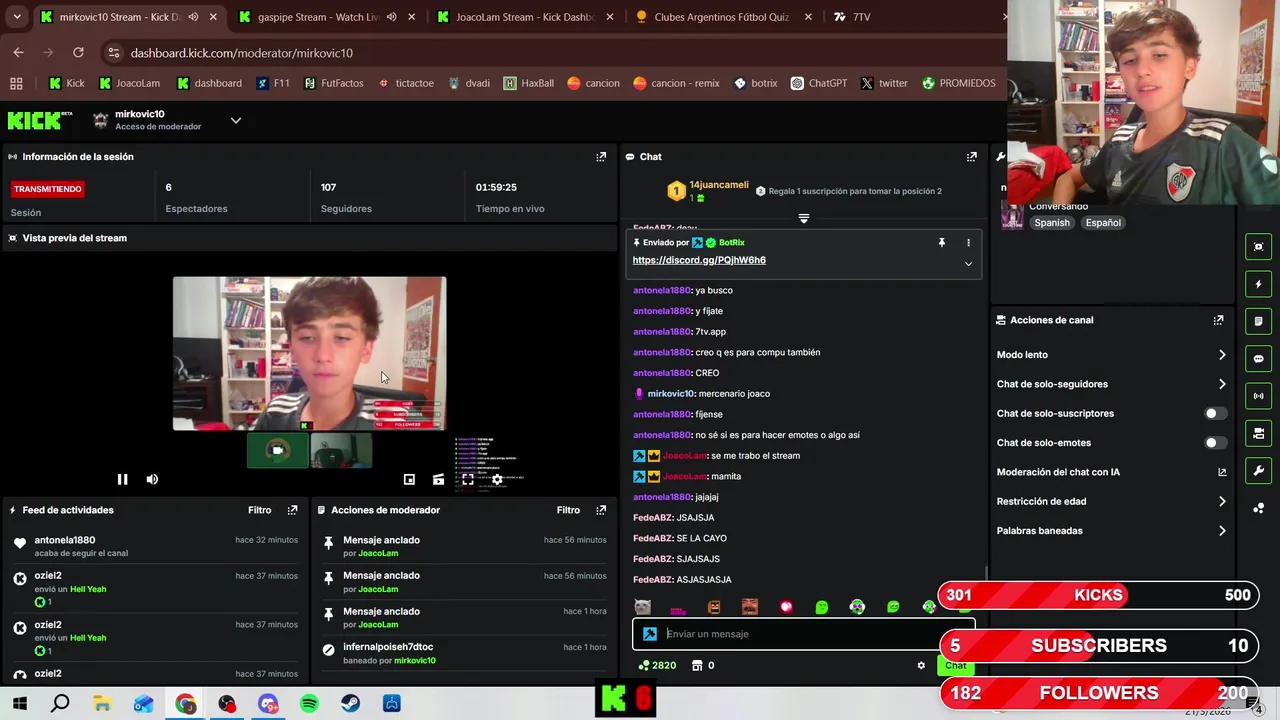Click the Español tag chip
Viewport: 1280px width, 720px height.
pyautogui.click(x=1103, y=223)
